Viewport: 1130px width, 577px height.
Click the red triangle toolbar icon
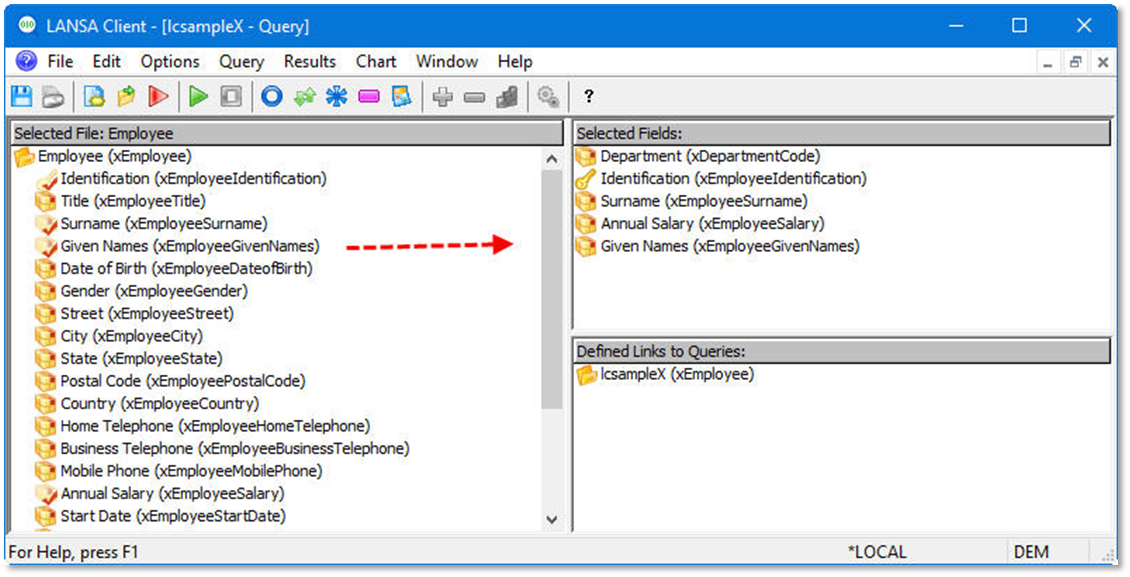coord(158,97)
